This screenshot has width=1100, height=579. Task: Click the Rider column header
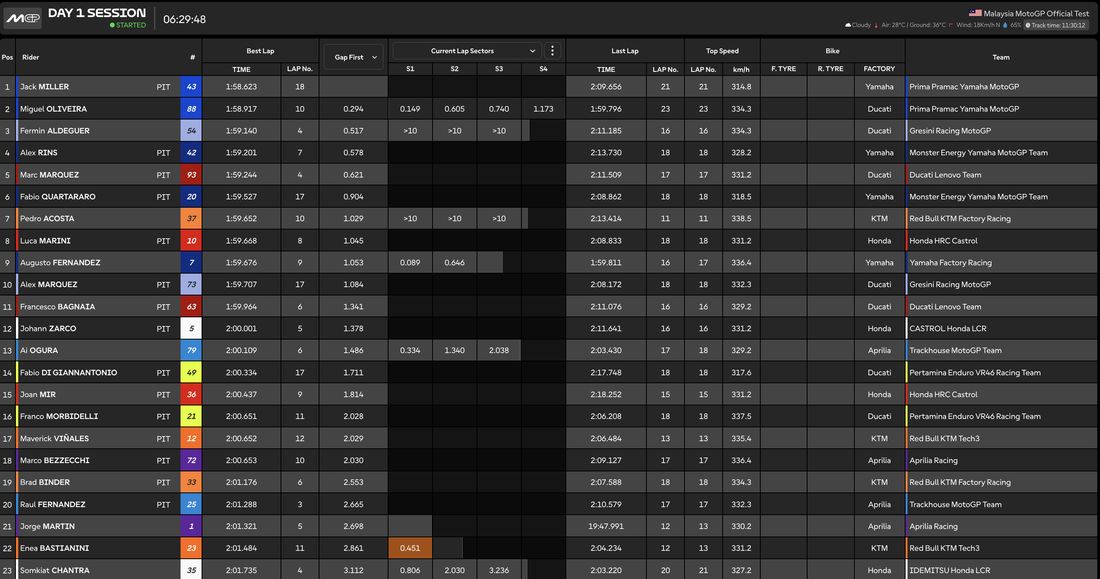pos(31,58)
